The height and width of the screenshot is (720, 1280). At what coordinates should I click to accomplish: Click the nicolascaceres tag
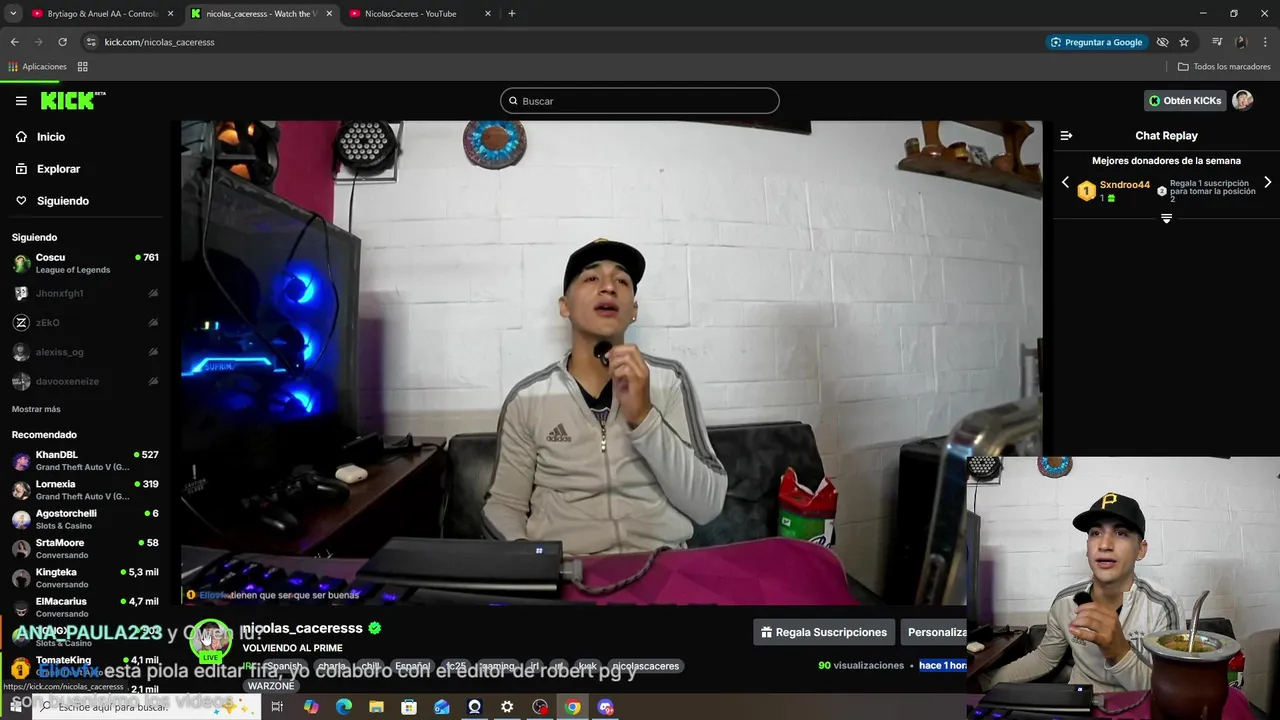pos(645,666)
